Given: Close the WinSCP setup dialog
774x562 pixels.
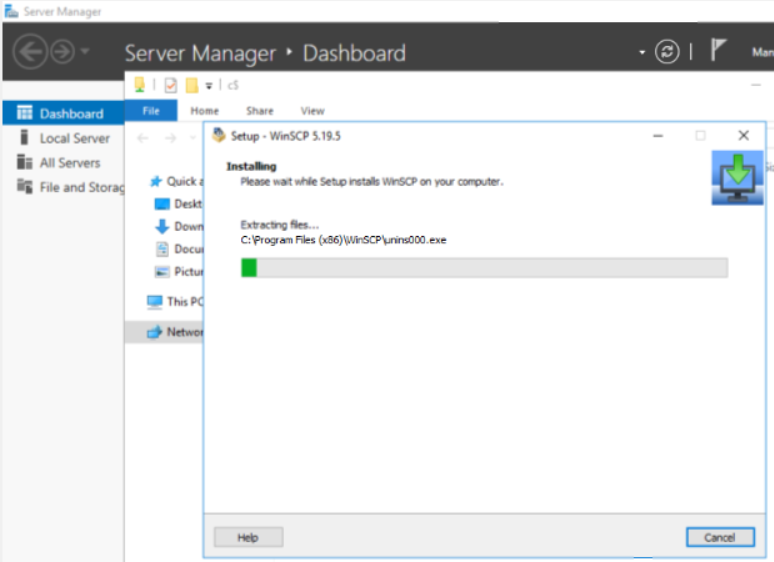Looking at the screenshot, I should (x=743, y=135).
